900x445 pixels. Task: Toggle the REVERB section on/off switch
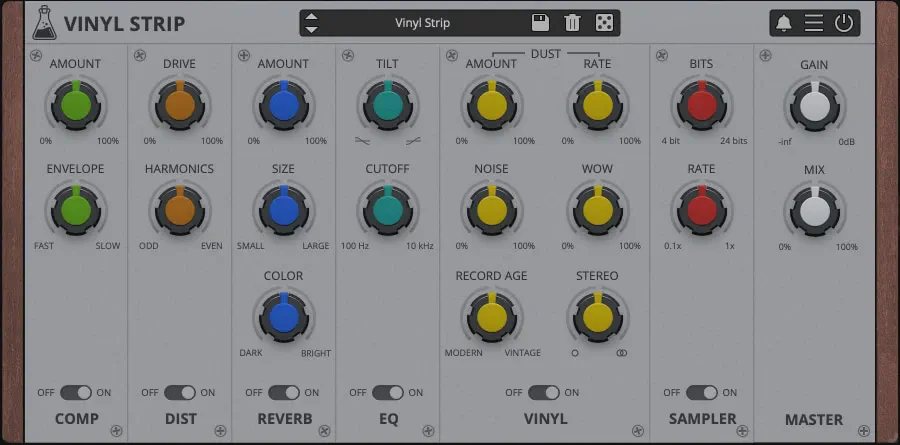tap(283, 393)
